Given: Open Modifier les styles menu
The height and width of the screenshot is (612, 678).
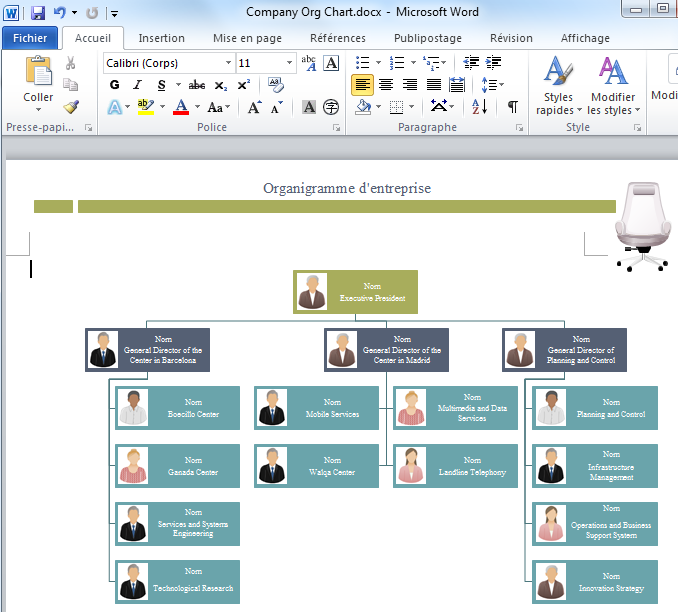Looking at the screenshot, I should [613, 86].
